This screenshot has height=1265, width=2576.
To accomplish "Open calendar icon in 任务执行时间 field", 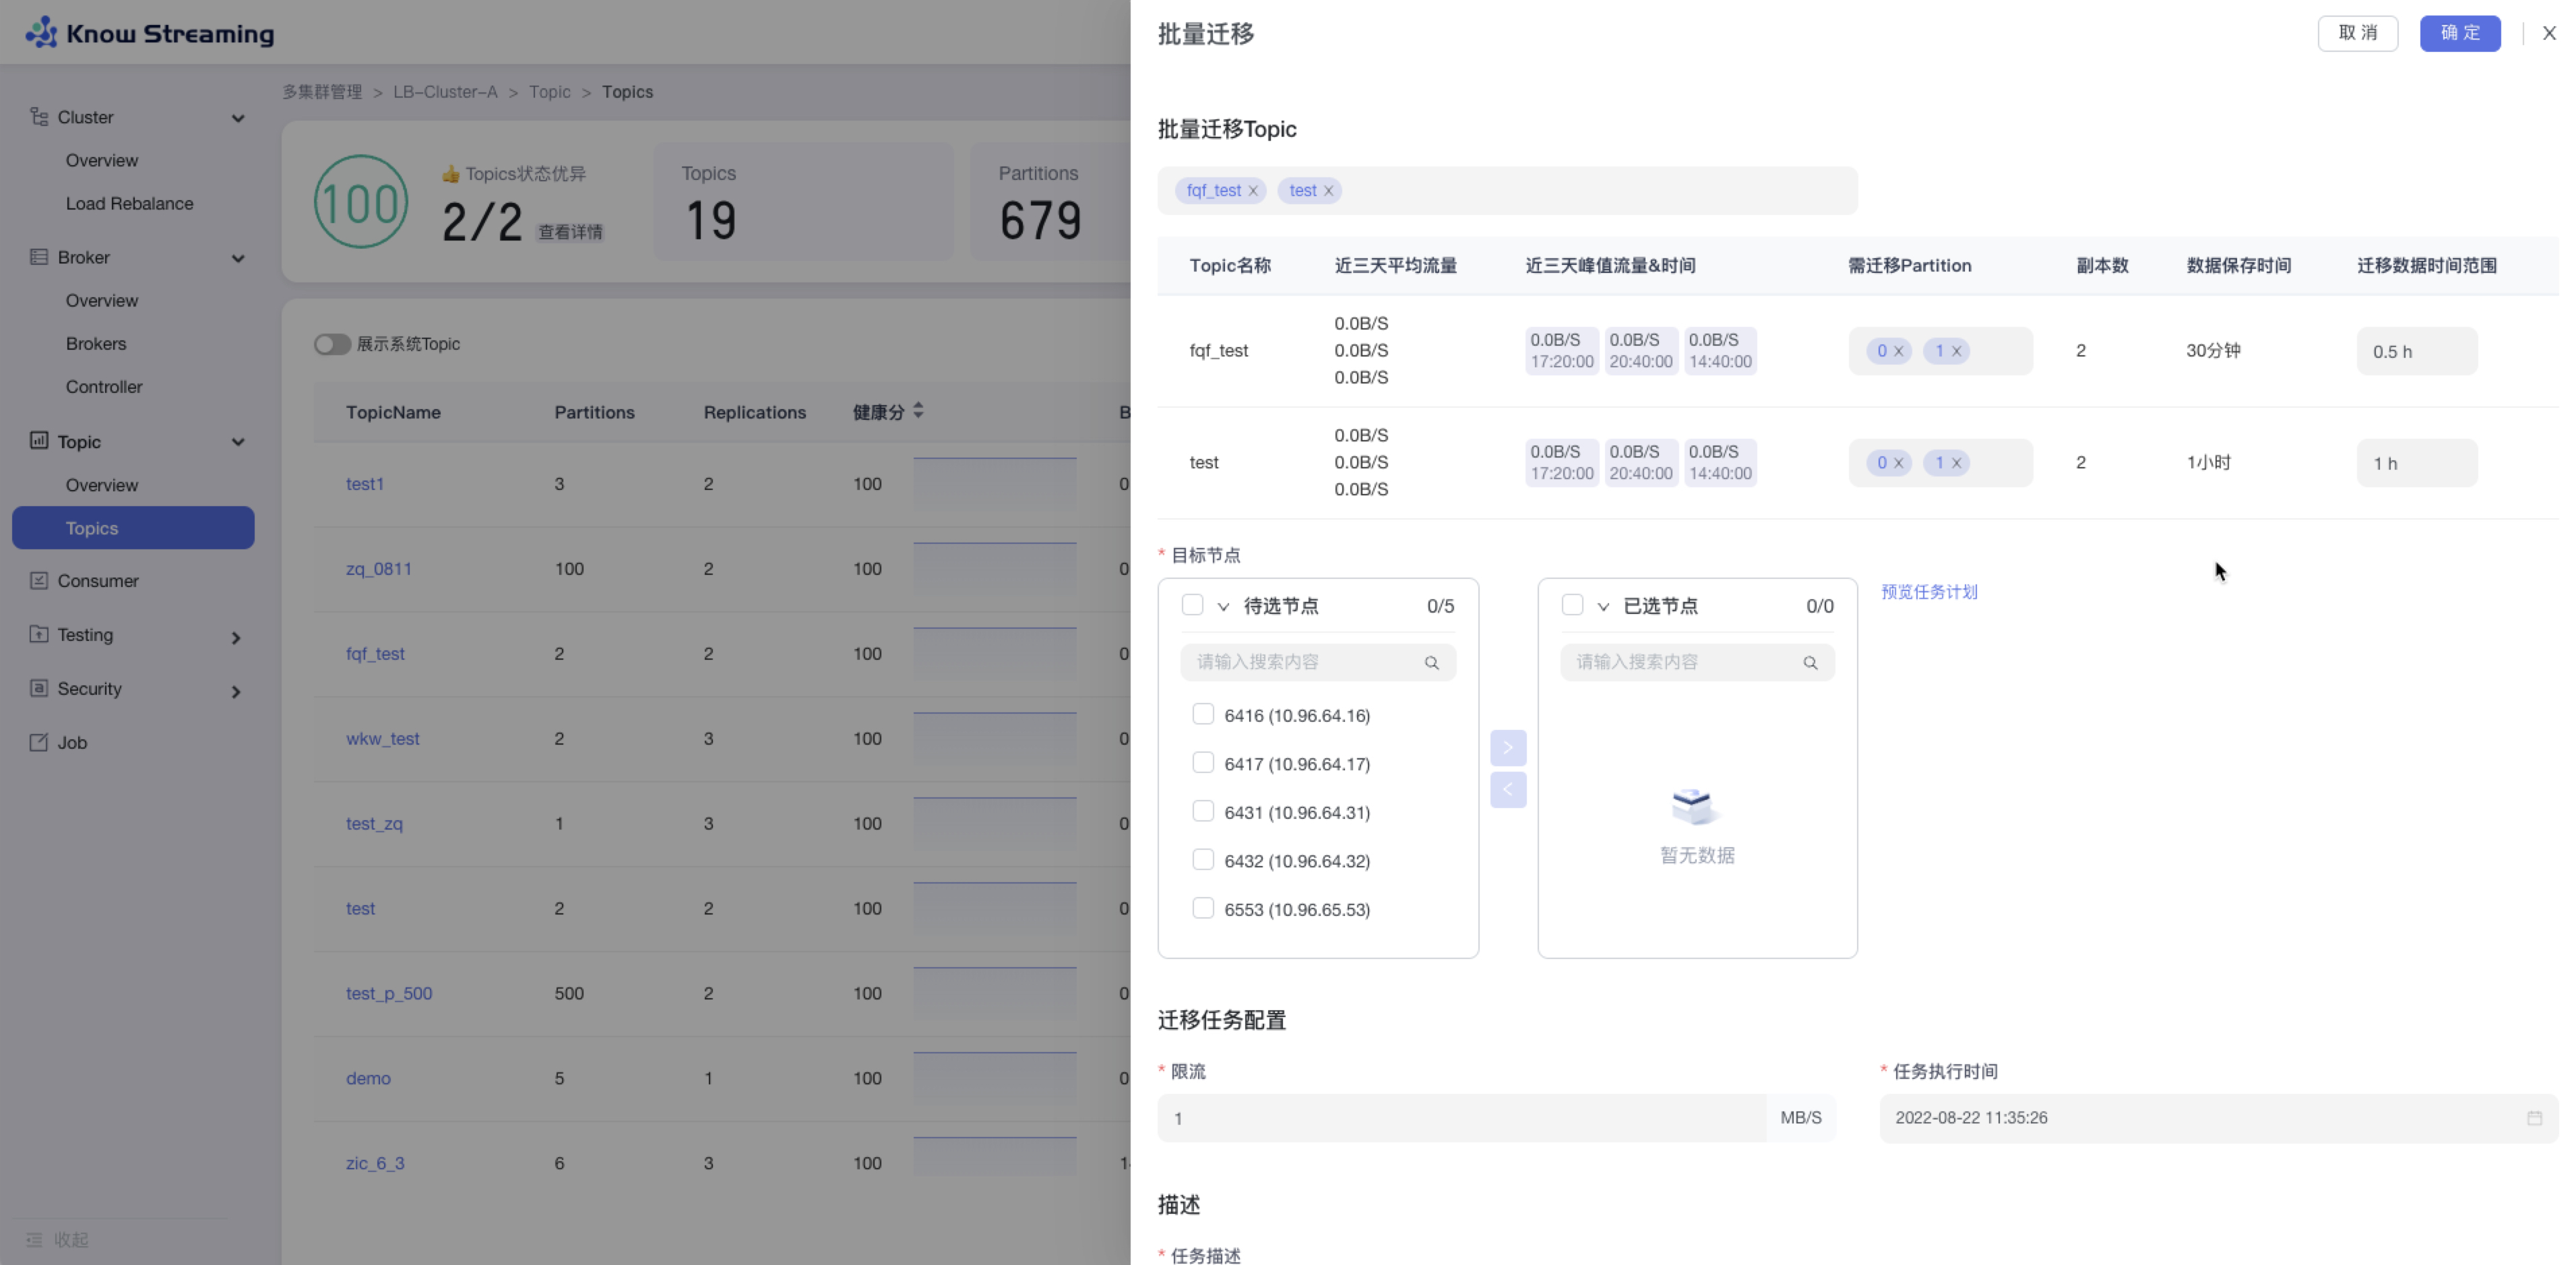I will pos(2534,1118).
